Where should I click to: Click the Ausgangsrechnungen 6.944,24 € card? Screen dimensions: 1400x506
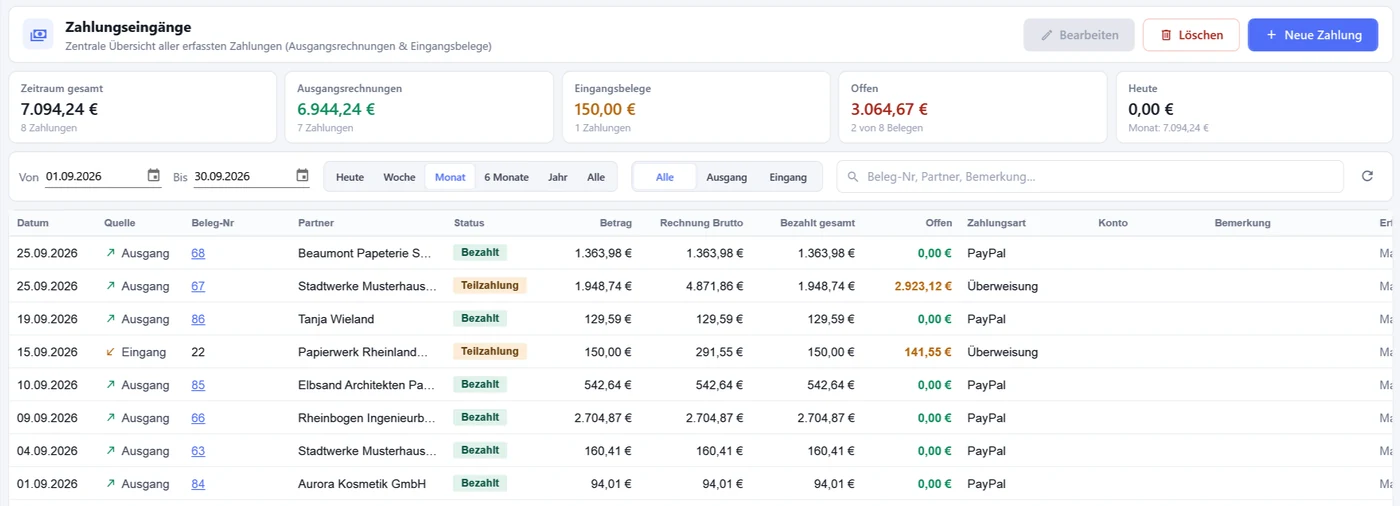click(418, 107)
